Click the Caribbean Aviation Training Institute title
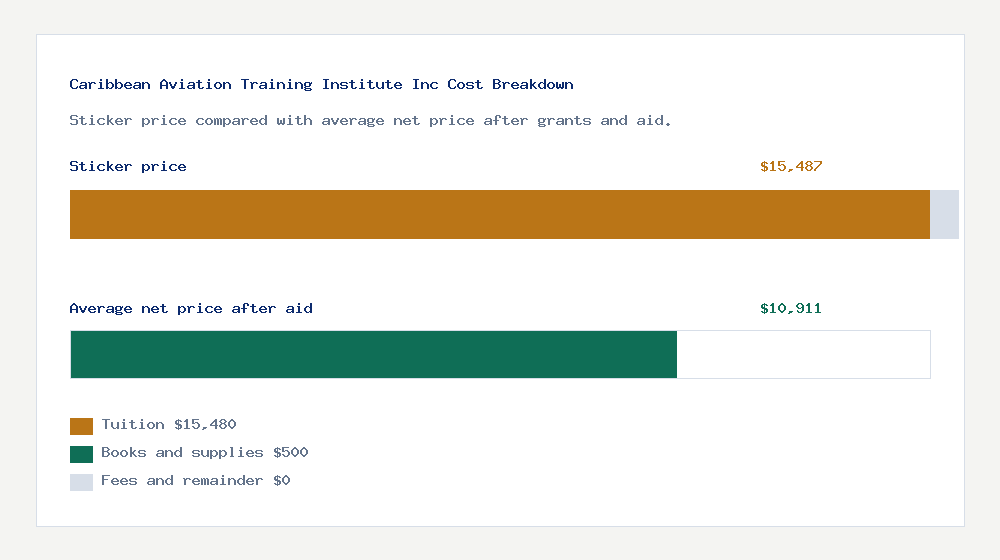Viewport: 1000px width, 560px height. (x=321, y=84)
